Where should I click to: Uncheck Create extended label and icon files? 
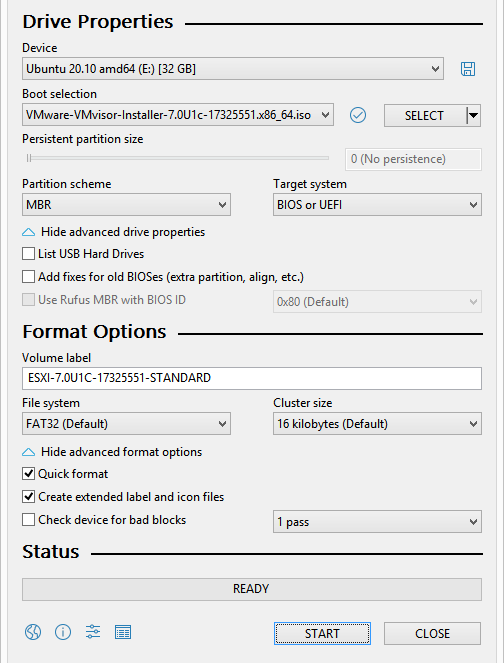pyautogui.click(x=28, y=496)
